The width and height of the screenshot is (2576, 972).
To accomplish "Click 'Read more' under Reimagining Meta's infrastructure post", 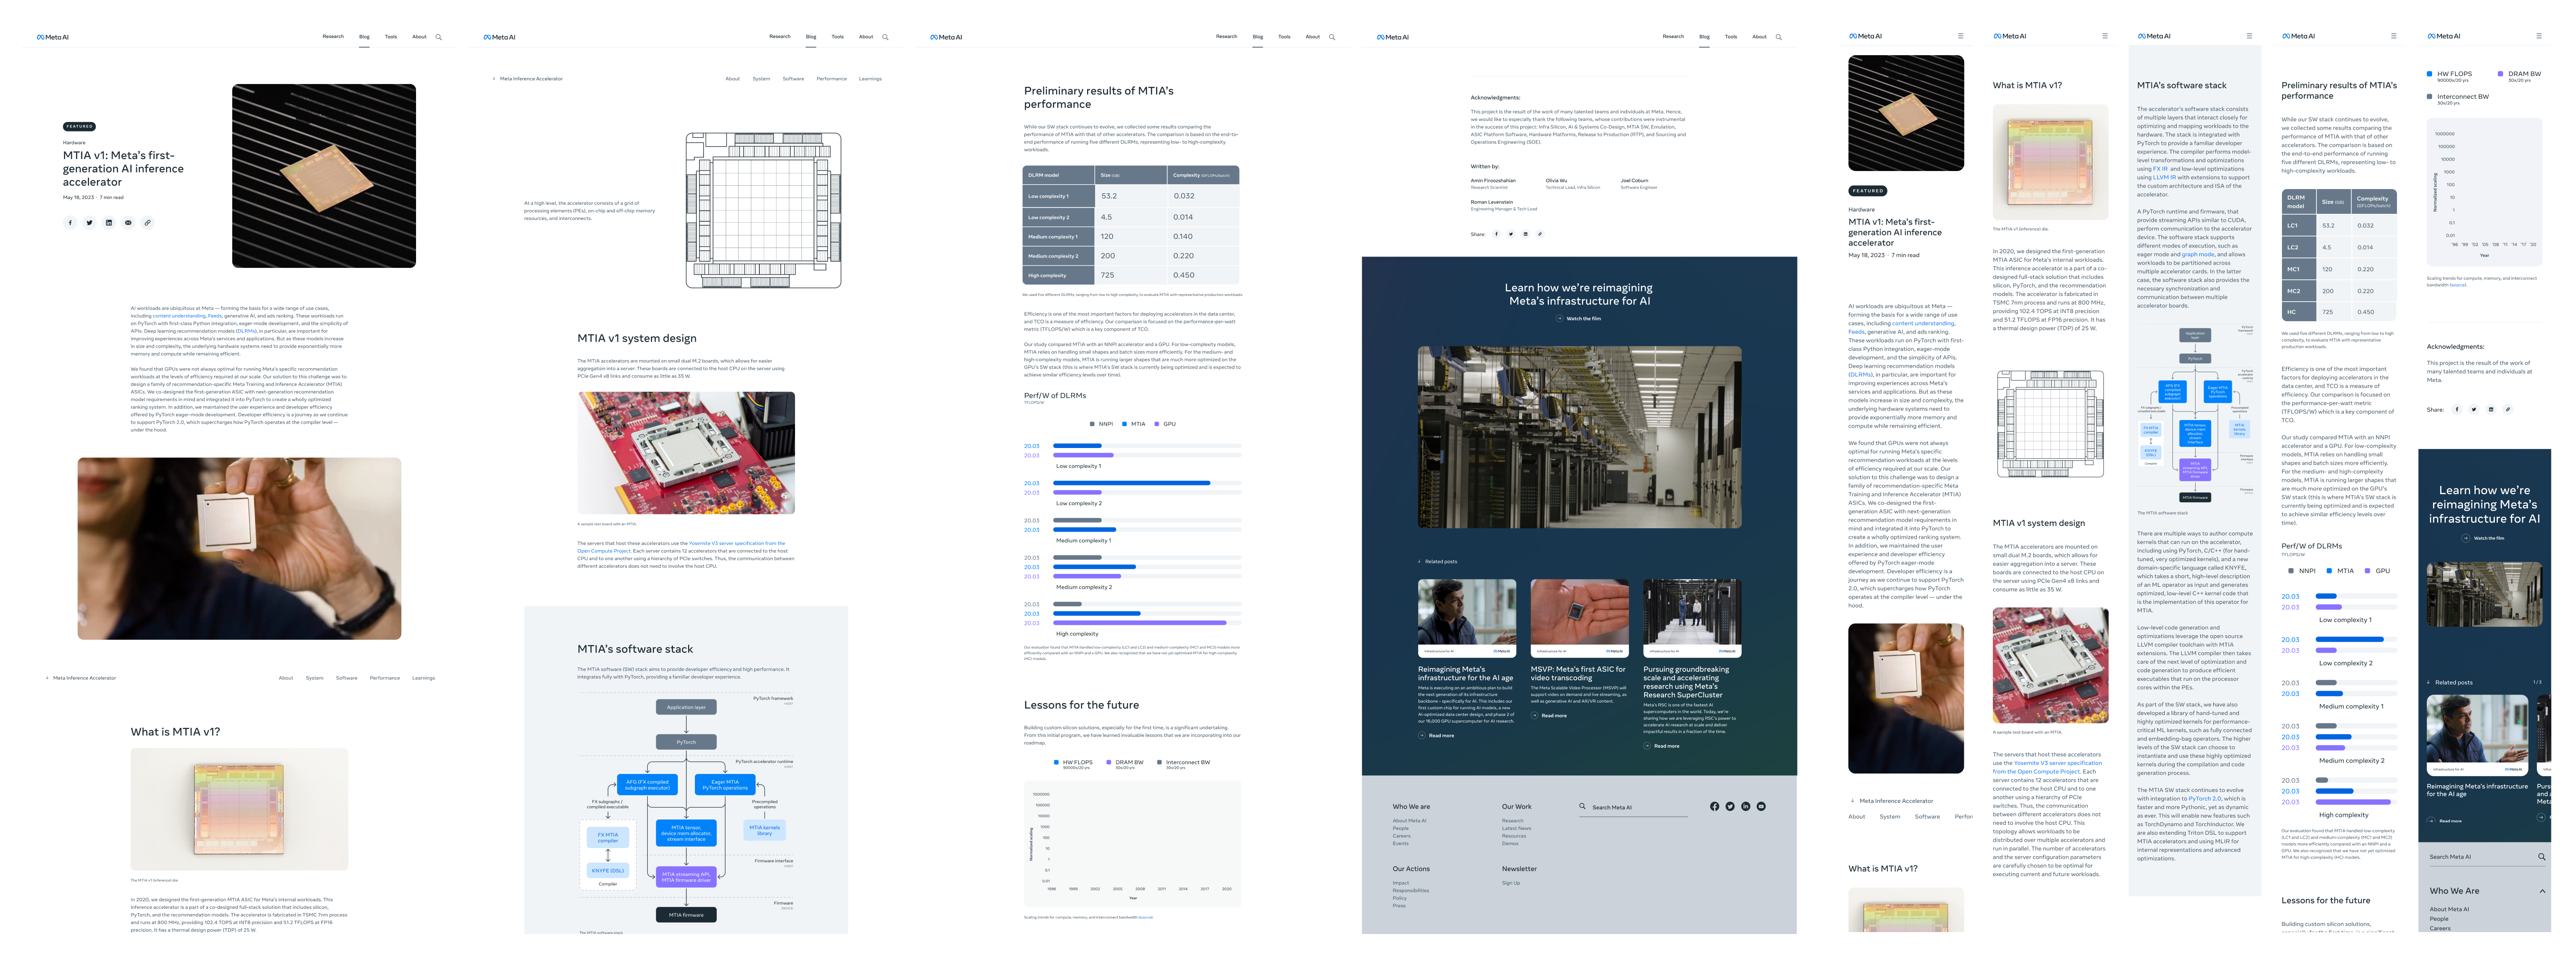I will [x=1436, y=736].
